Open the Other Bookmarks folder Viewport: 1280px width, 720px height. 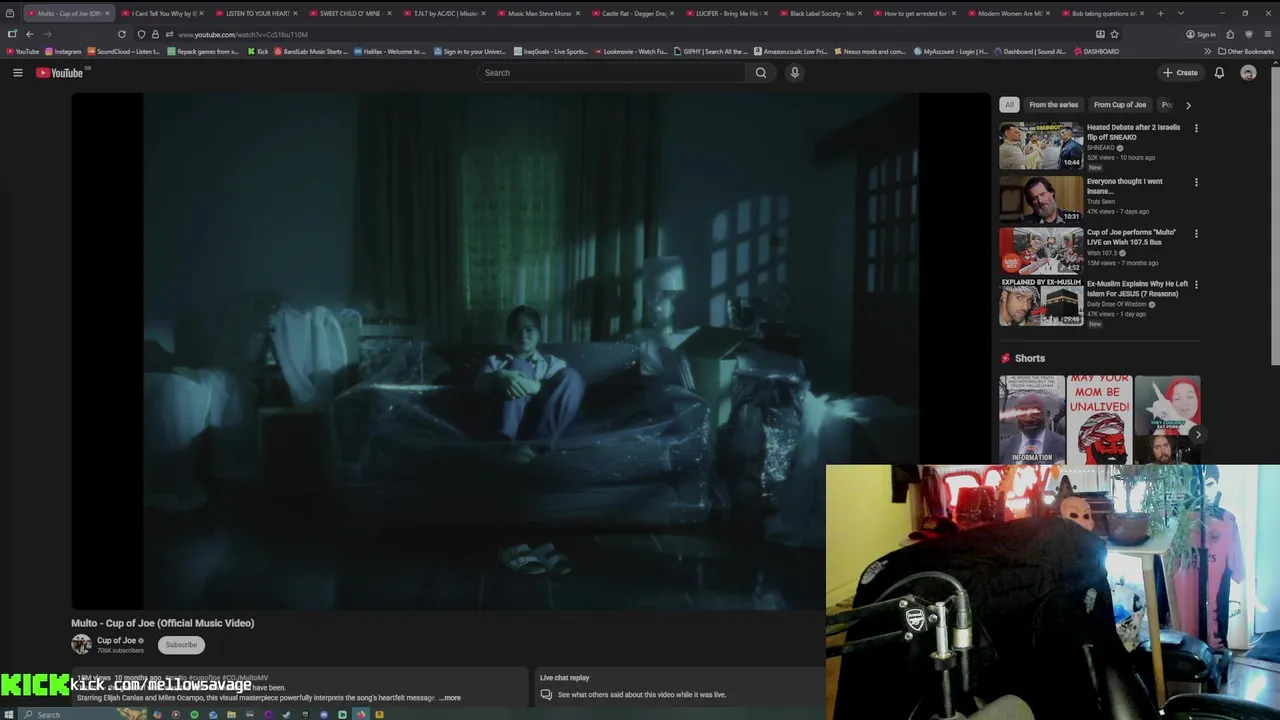(x=1245, y=51)
